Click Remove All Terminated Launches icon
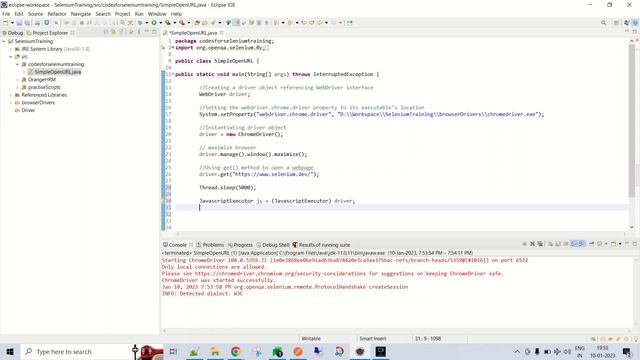 (540, 244)
